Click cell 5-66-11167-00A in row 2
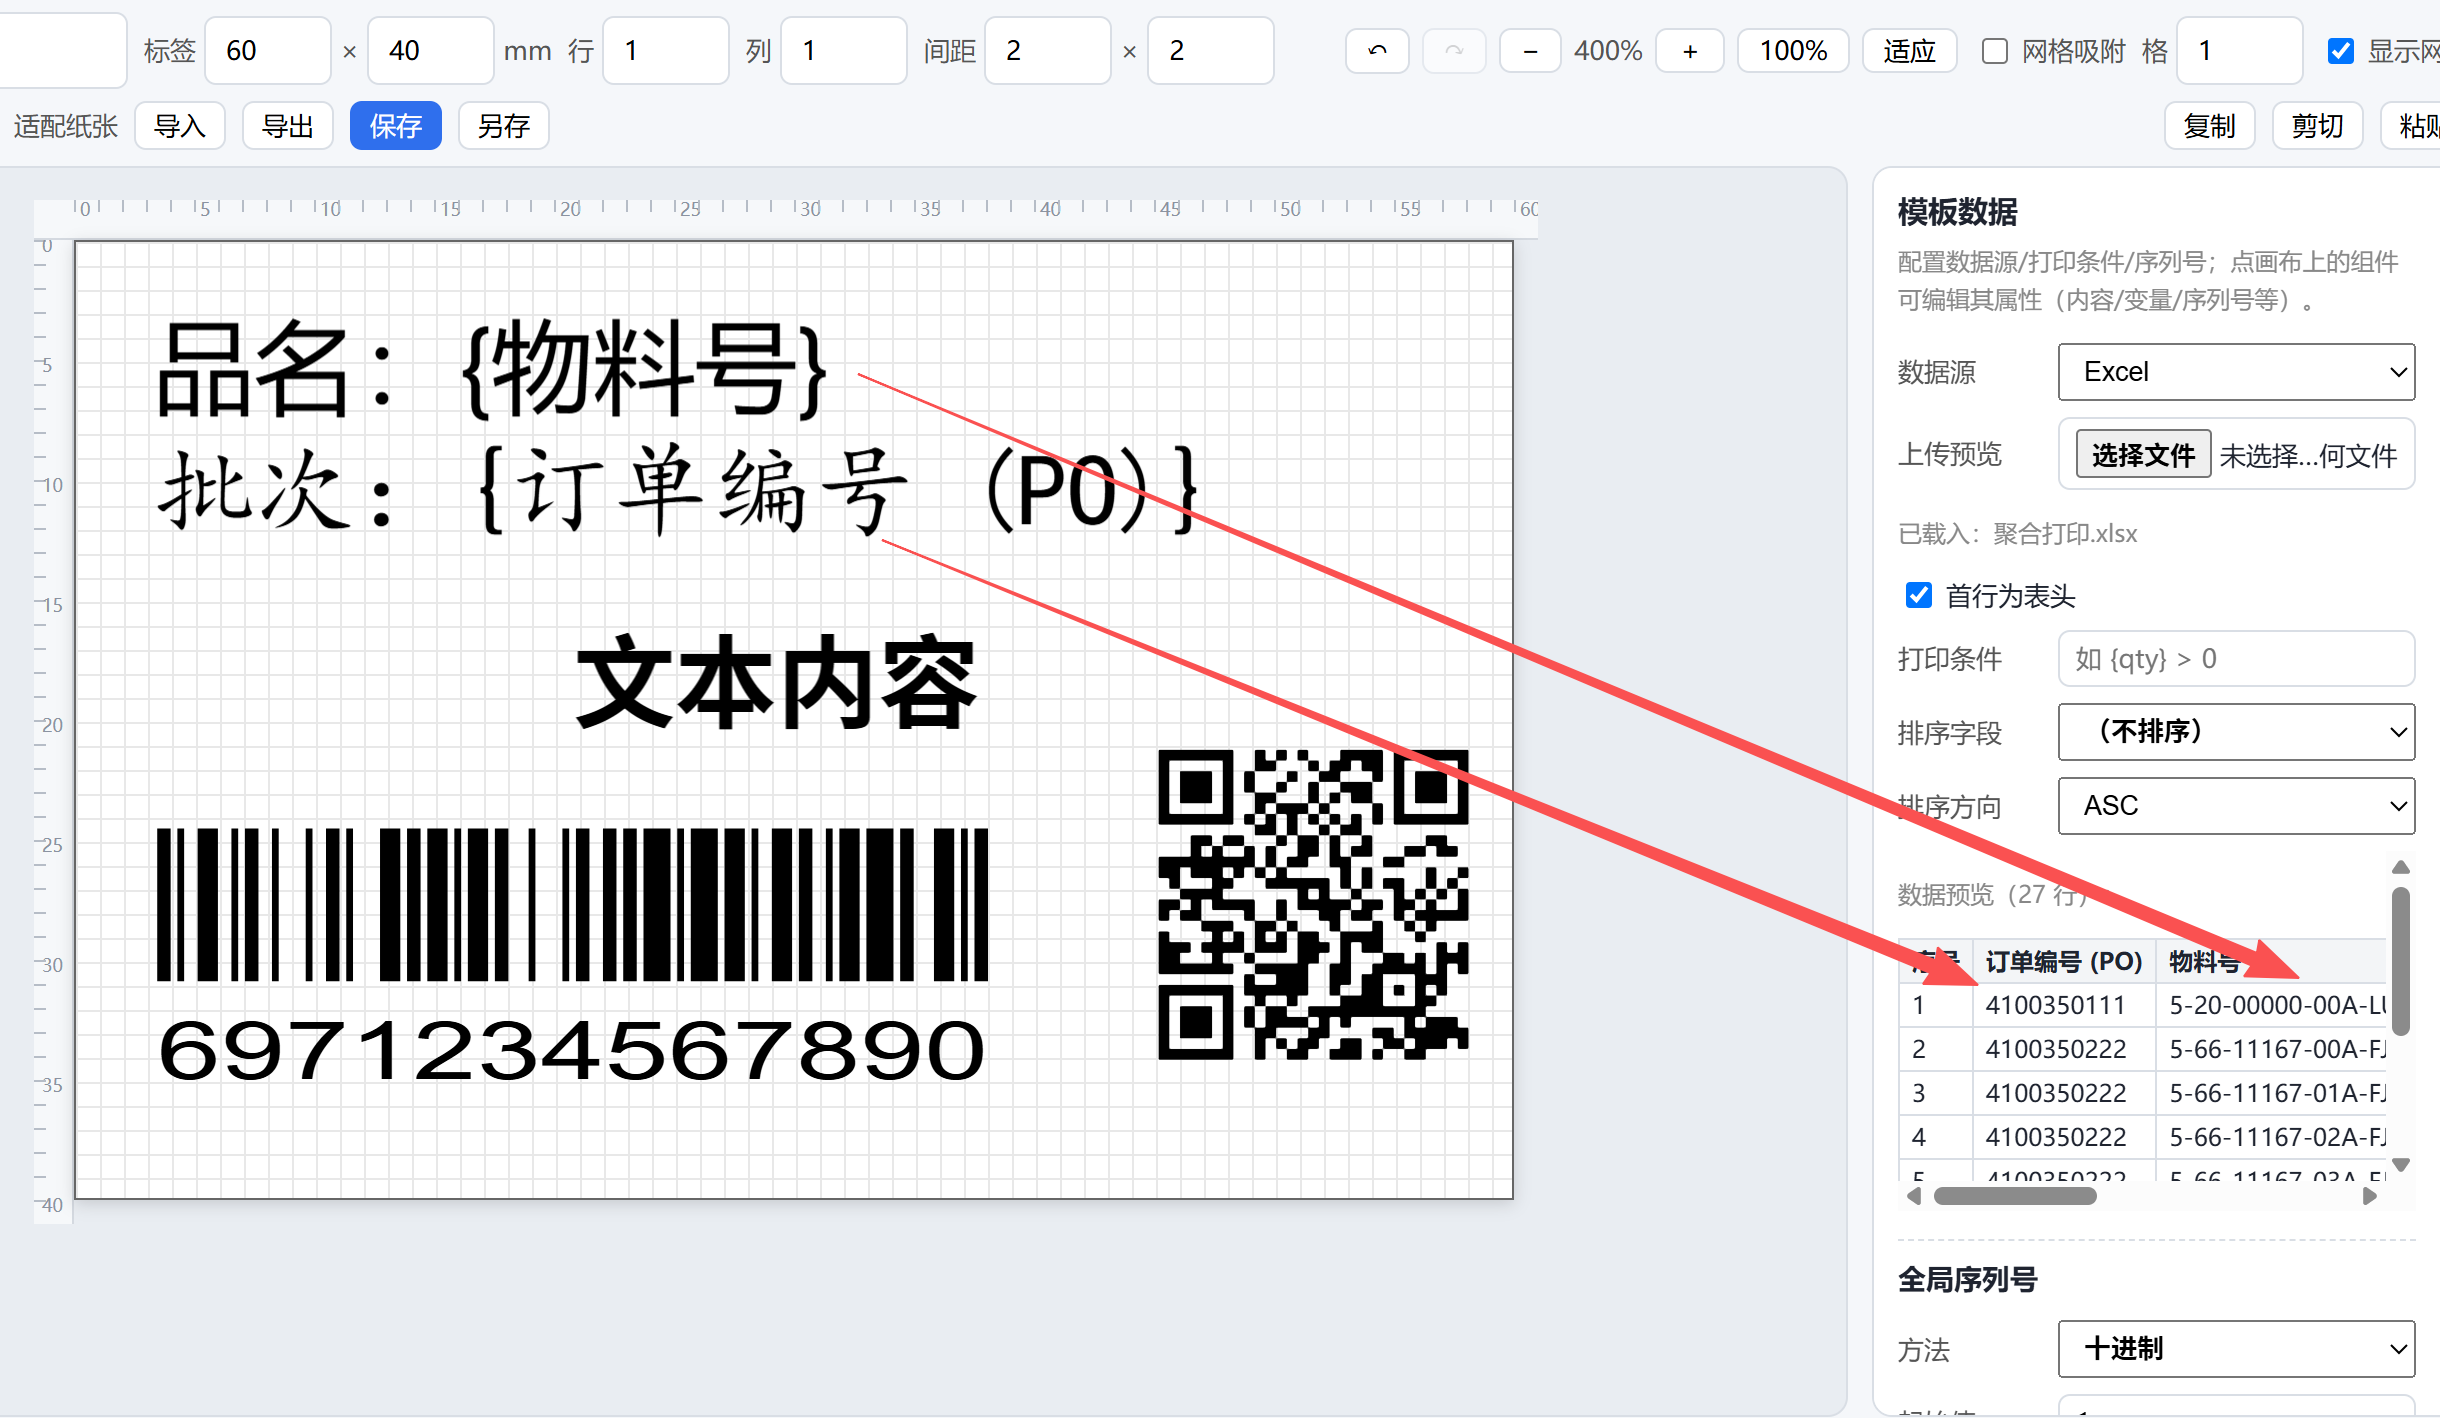 pos(2271,1049)
